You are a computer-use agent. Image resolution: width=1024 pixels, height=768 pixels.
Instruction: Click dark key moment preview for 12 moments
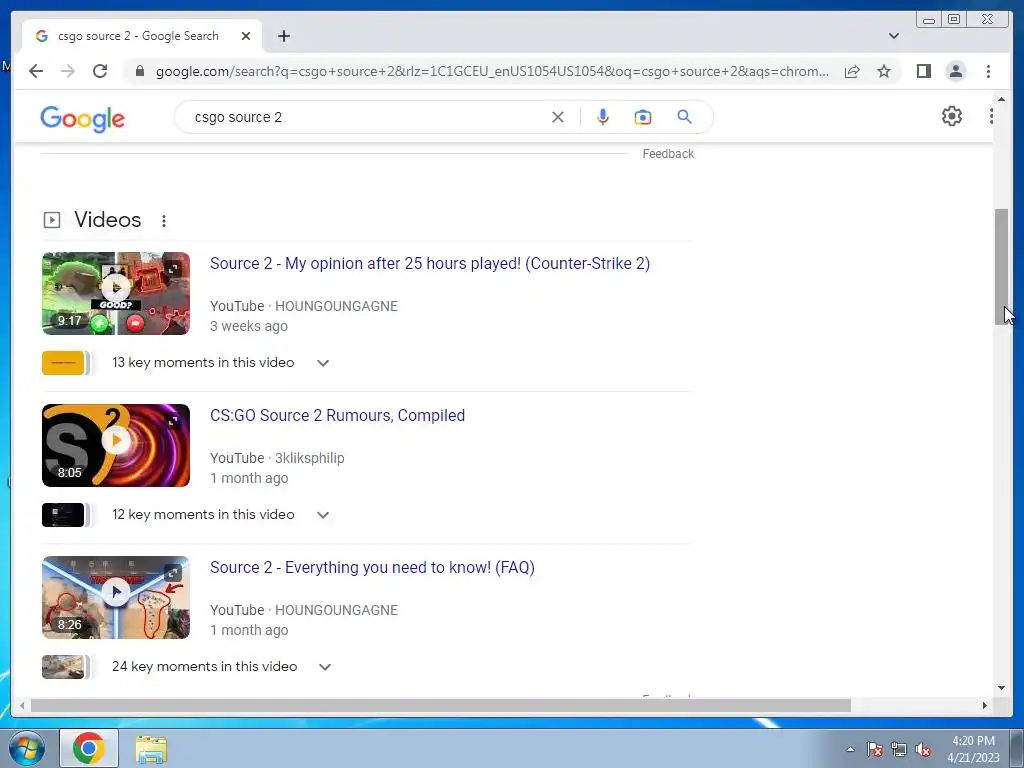click(63, 515)
